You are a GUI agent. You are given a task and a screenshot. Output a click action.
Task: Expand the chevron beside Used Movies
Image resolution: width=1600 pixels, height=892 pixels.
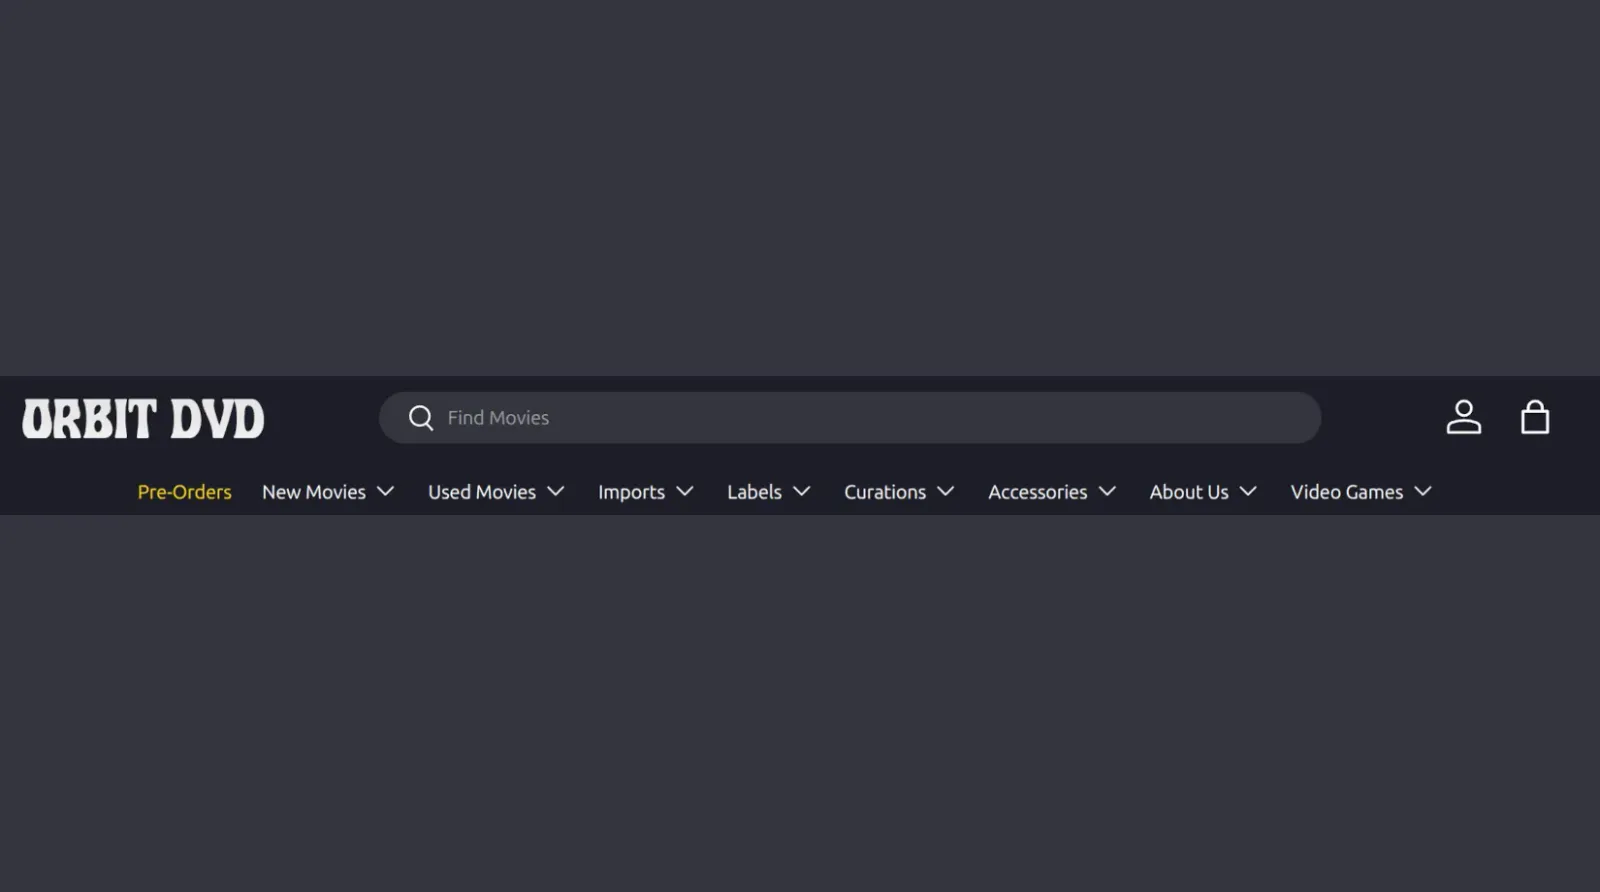click(x=556, y=491)
